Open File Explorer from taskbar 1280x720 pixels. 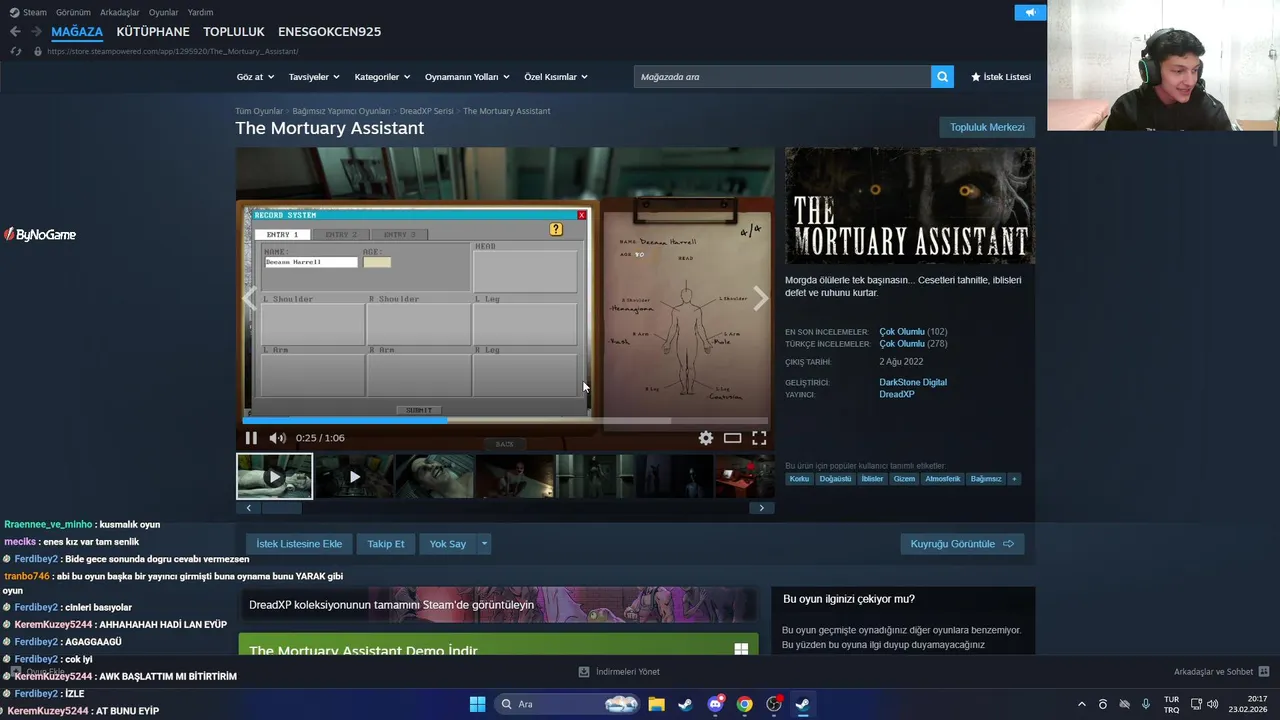(656, 704)
